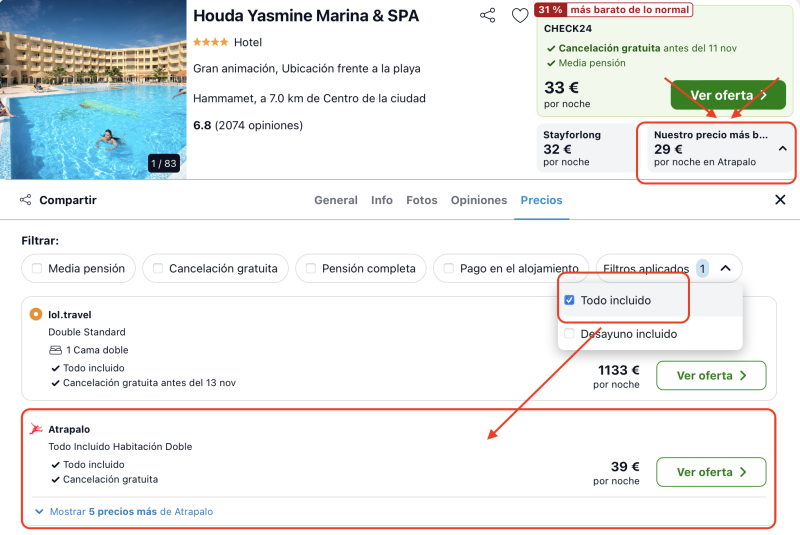
Task: Click the 1133 € por noche price
Action: click(617, 376)
